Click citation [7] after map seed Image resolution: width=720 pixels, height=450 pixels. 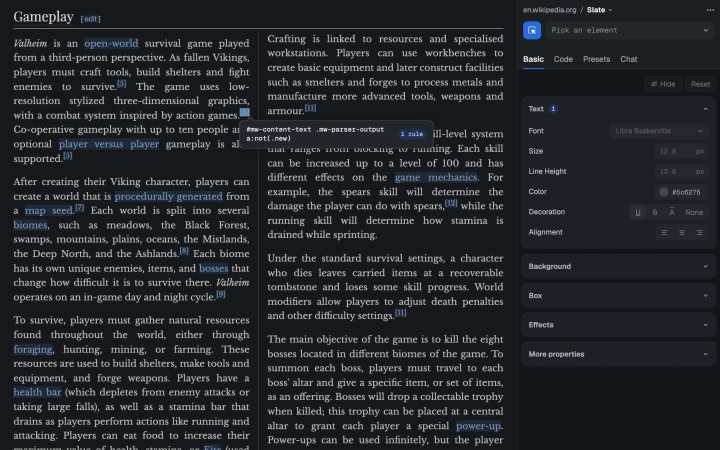click(79, 208)
